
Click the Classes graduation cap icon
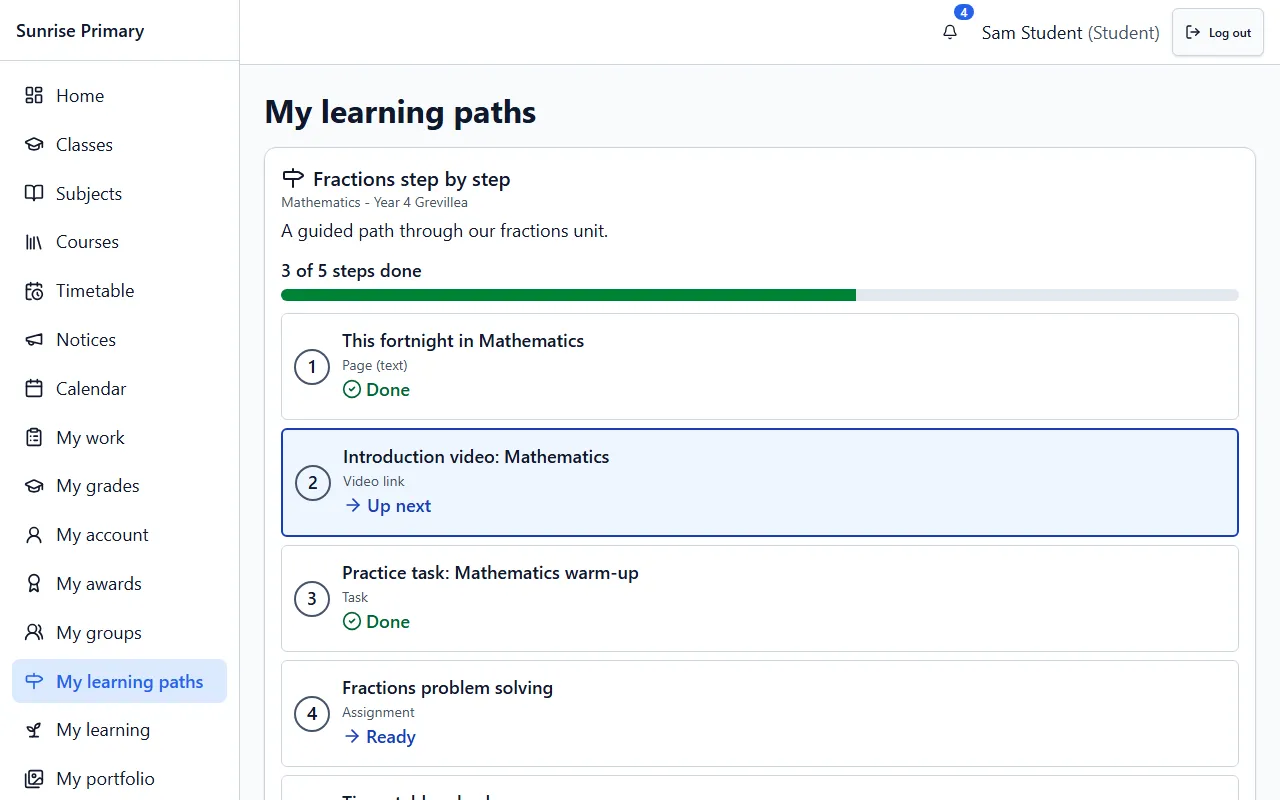(34, 145)
